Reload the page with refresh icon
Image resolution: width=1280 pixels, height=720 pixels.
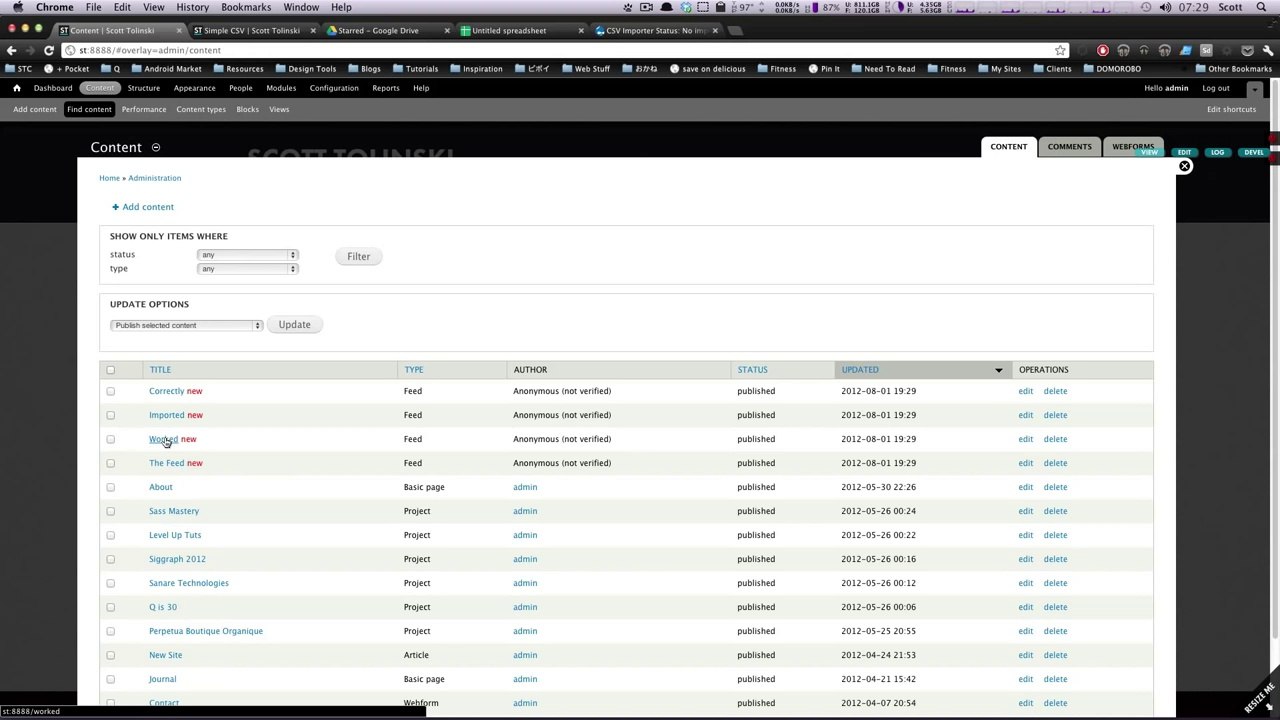48,50
